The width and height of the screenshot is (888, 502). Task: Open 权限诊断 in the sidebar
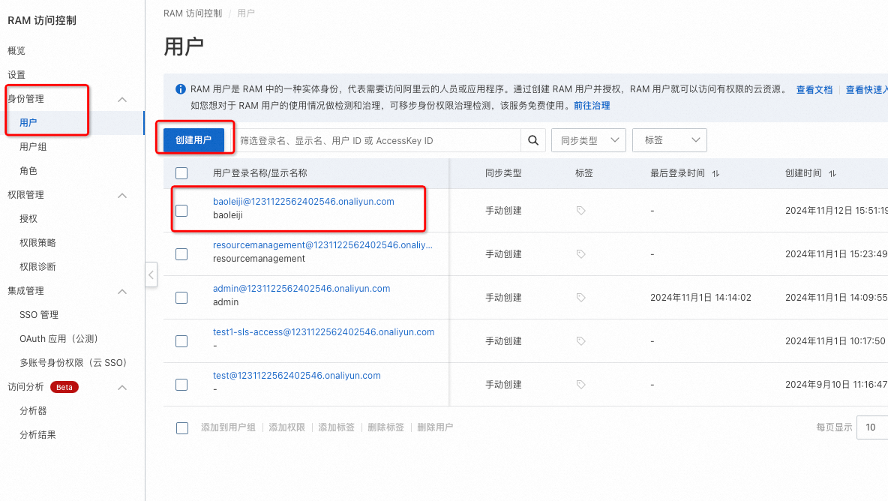point(37,267)
